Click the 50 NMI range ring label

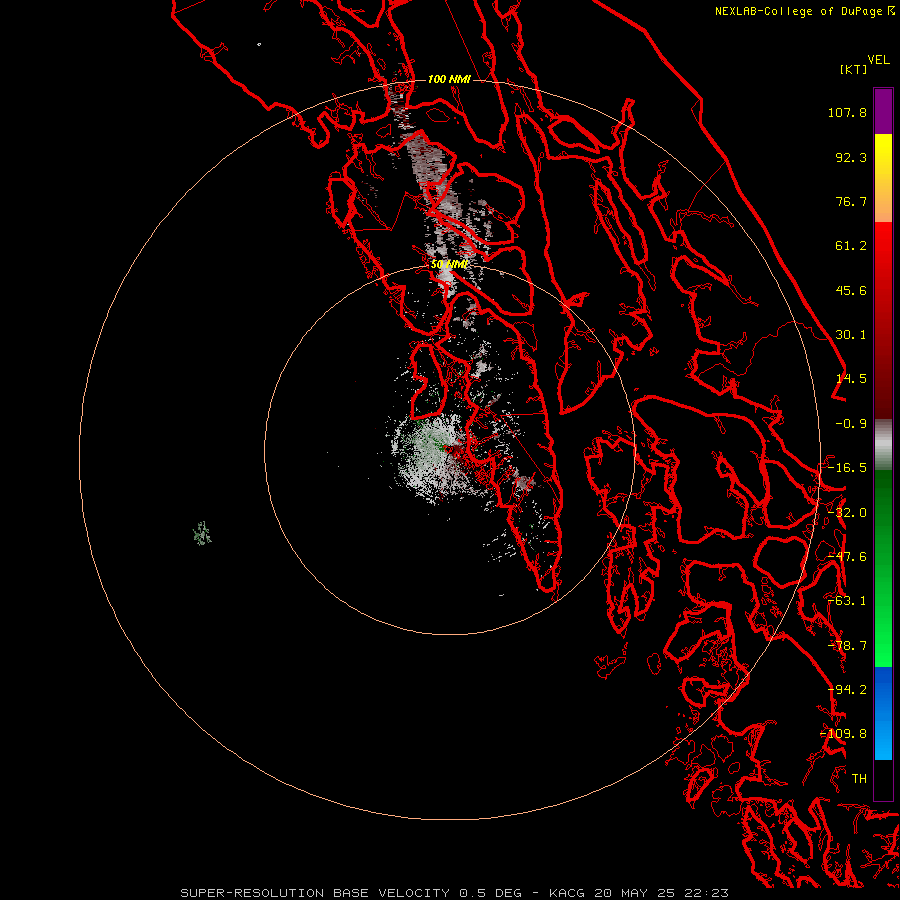tap(449, 264)
